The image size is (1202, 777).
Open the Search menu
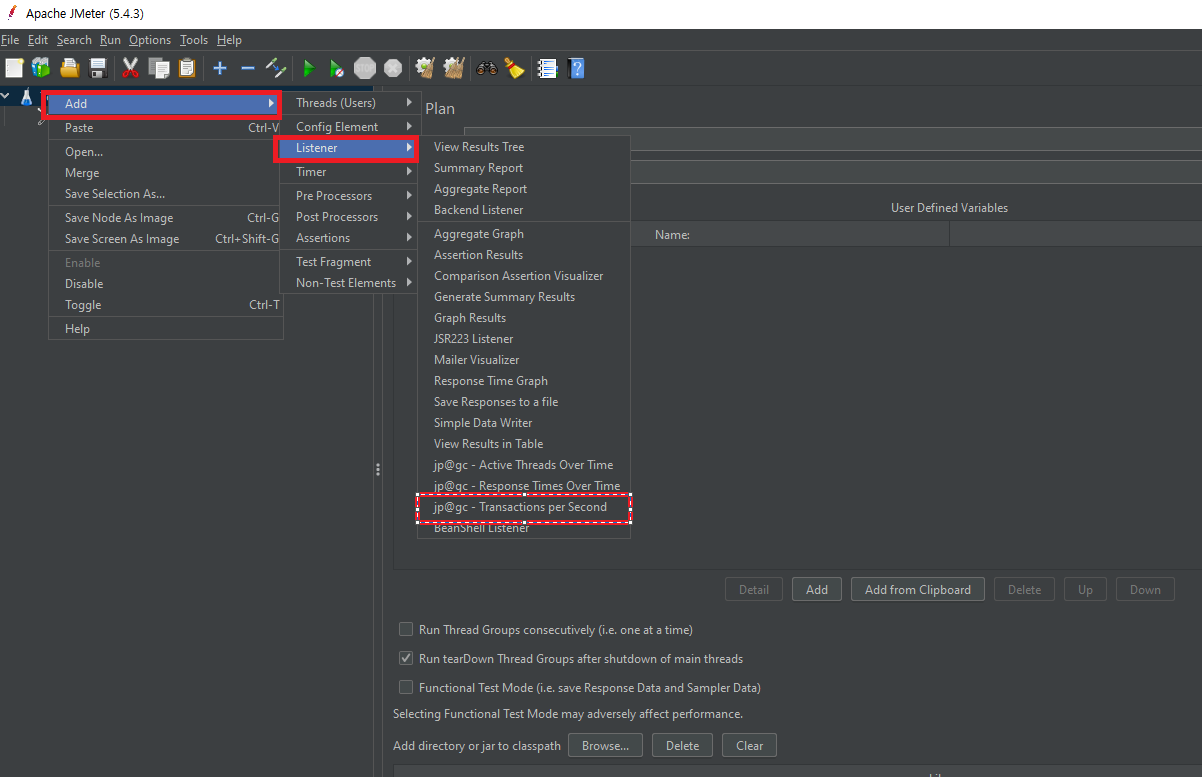coord(74,40)
